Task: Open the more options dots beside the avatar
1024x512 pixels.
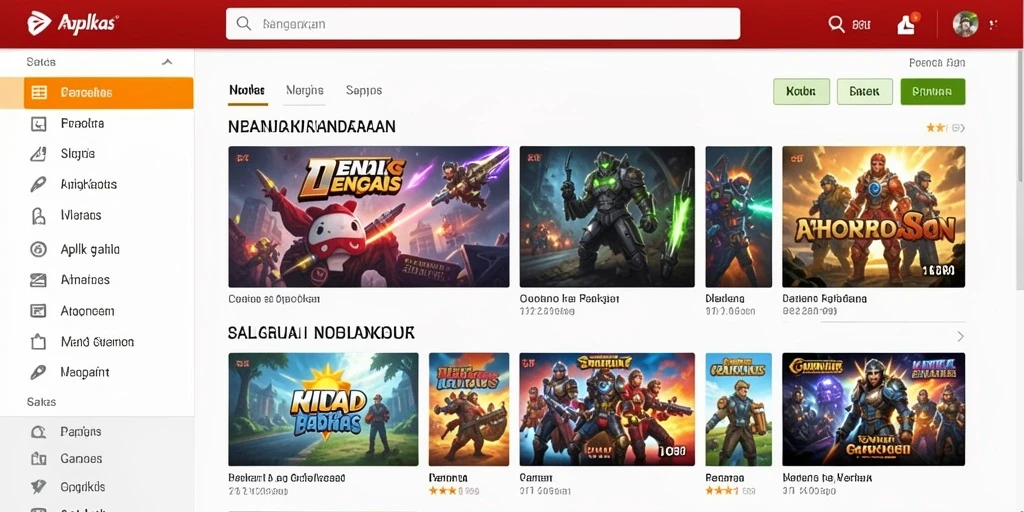Action: click(x=993, y=25)
